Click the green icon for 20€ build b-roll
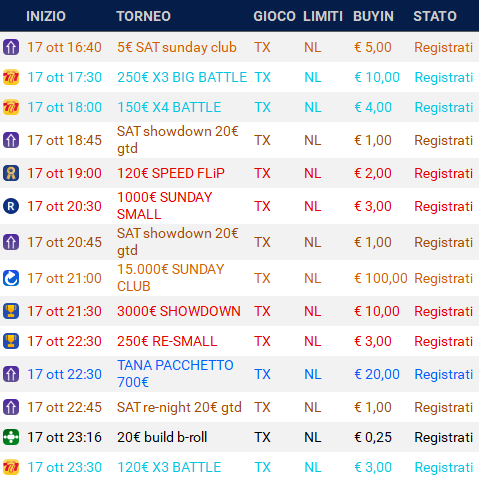479x481 pixels. click(x=11, y=437)
